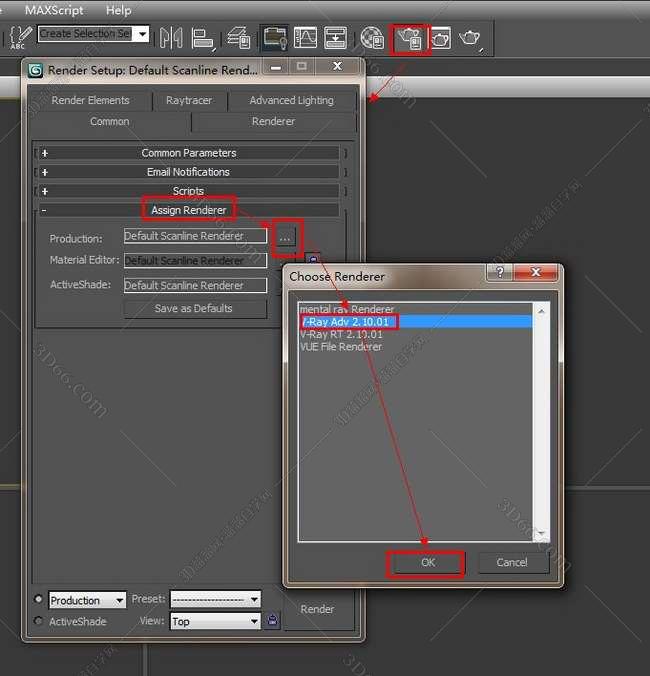Open Render Setup teapot icon
Screen dimensions: 650x676
410,39
